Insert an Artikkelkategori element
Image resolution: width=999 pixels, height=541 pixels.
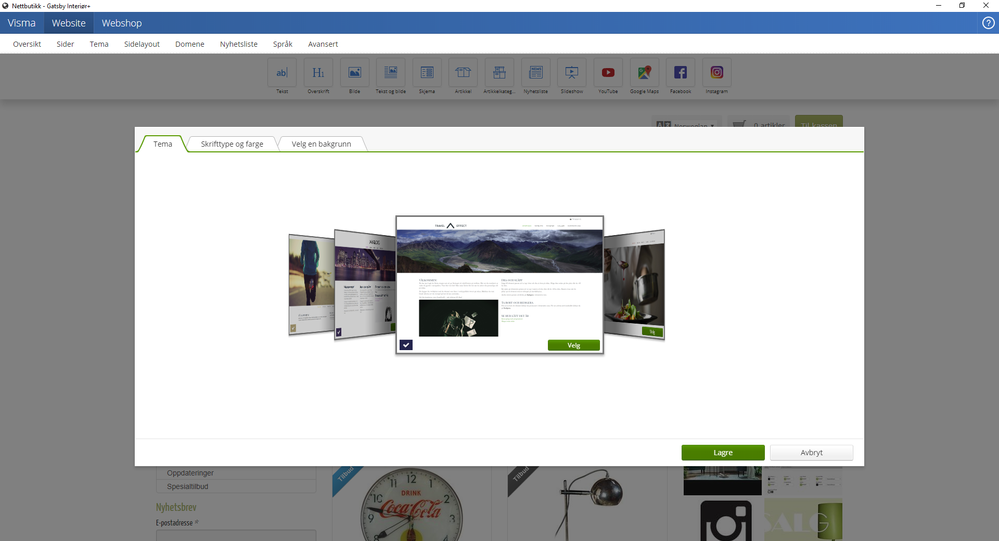tap(500, 73)
